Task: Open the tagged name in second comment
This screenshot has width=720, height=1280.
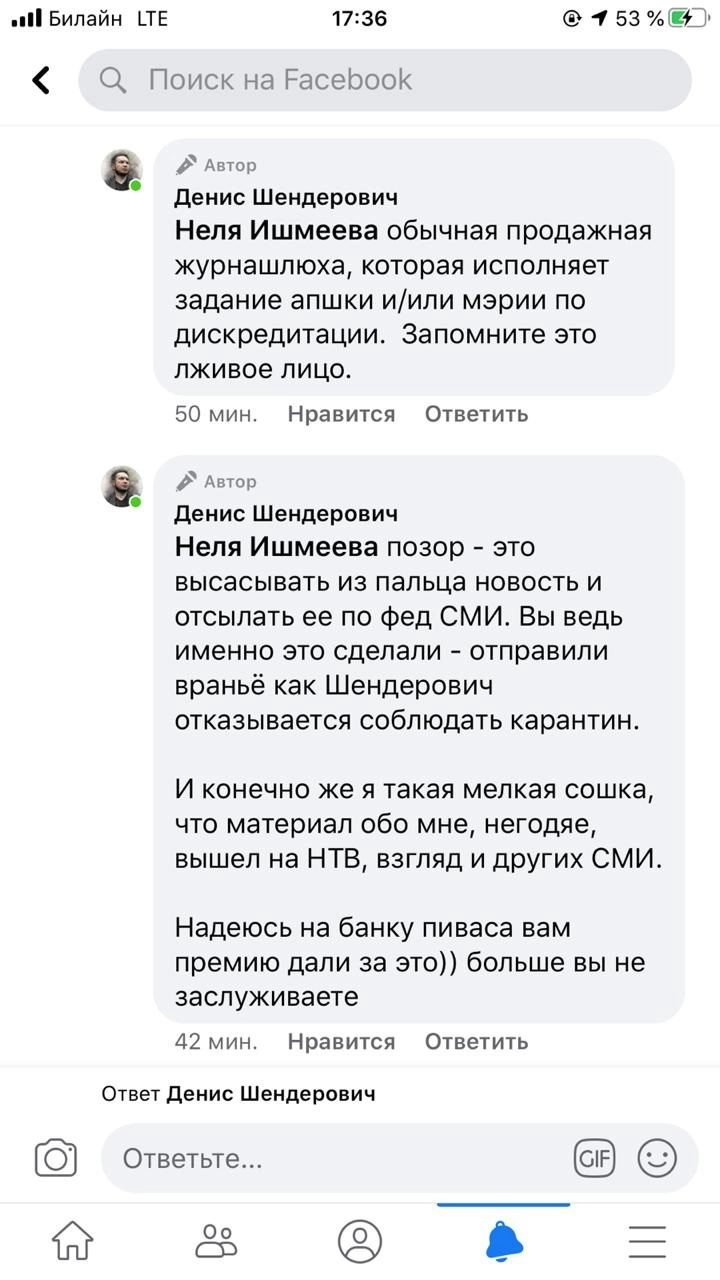Action: click(277, 547)
